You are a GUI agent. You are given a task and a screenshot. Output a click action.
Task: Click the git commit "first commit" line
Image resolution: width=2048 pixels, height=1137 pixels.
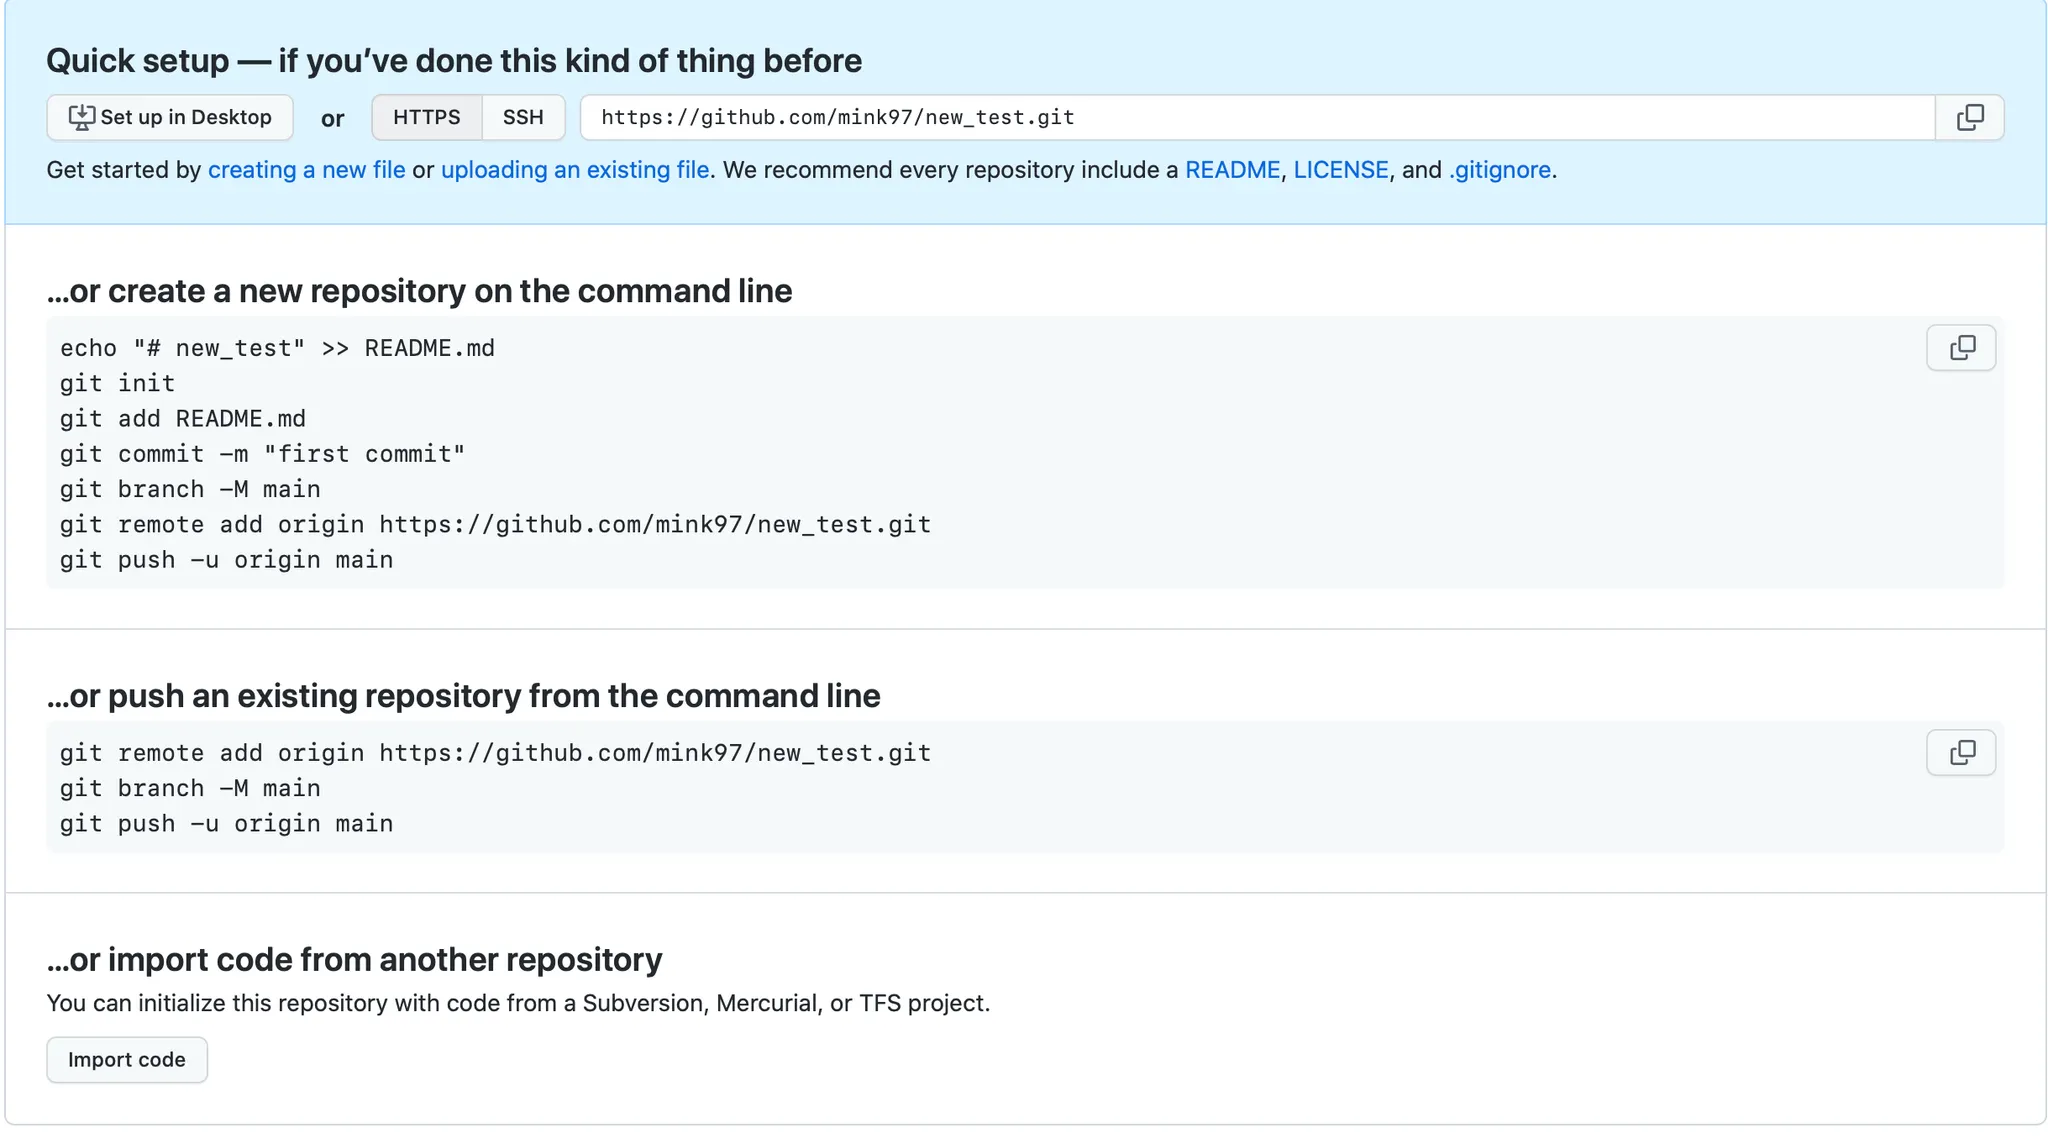(x=262, y=454)
